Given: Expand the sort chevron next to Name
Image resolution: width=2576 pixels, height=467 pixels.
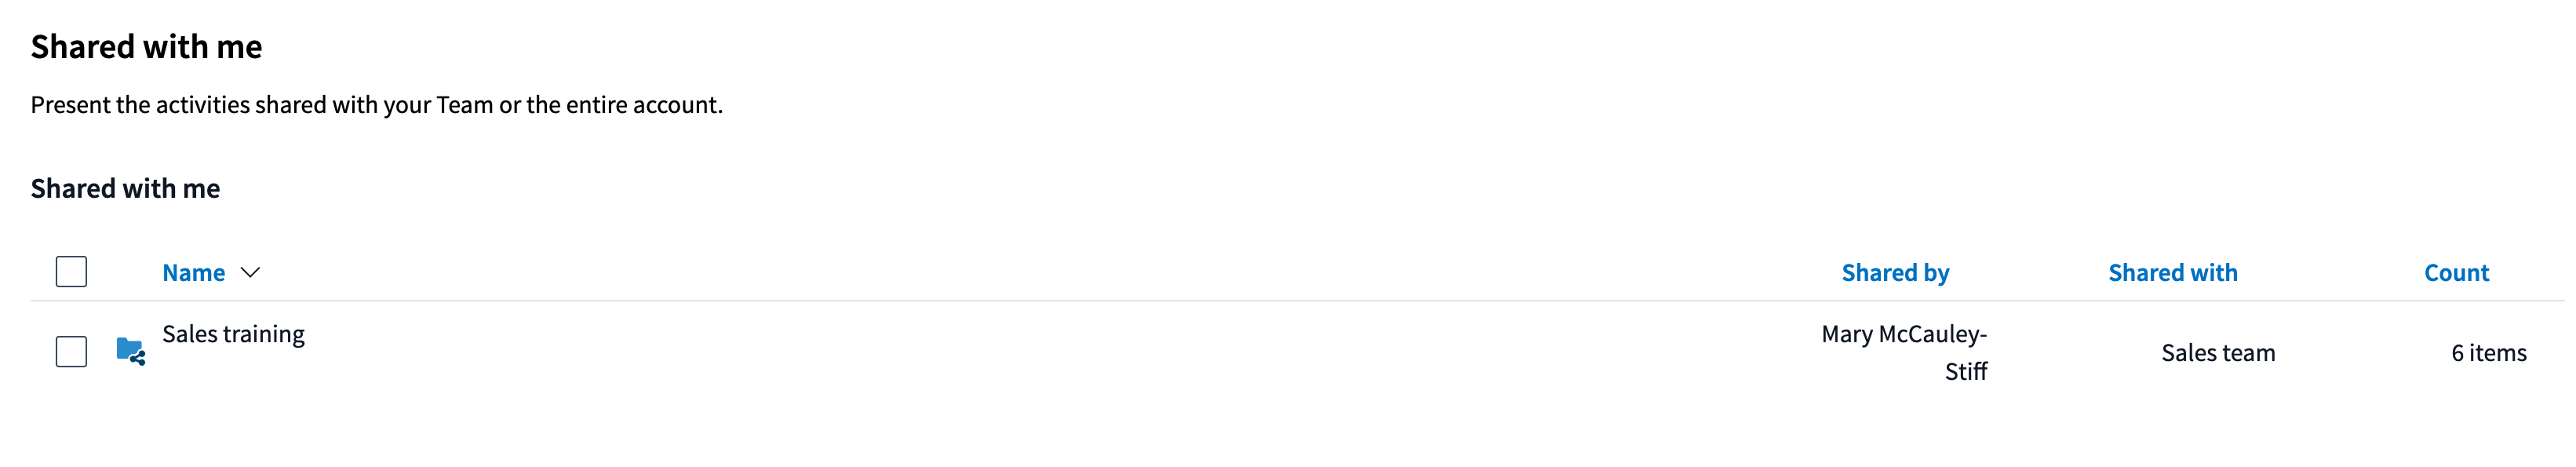Looking at the screenshot, I should click(x=250, y=273).
